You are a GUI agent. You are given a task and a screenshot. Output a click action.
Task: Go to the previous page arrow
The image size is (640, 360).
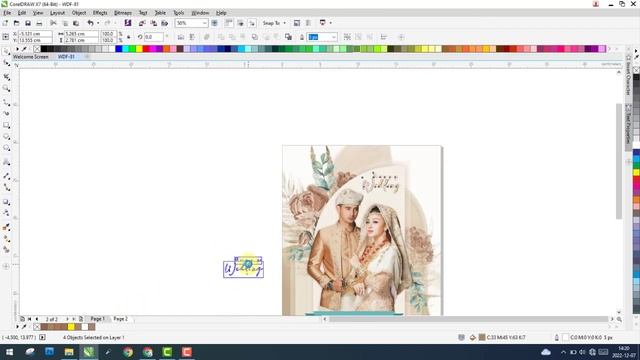tap(37, 319)
